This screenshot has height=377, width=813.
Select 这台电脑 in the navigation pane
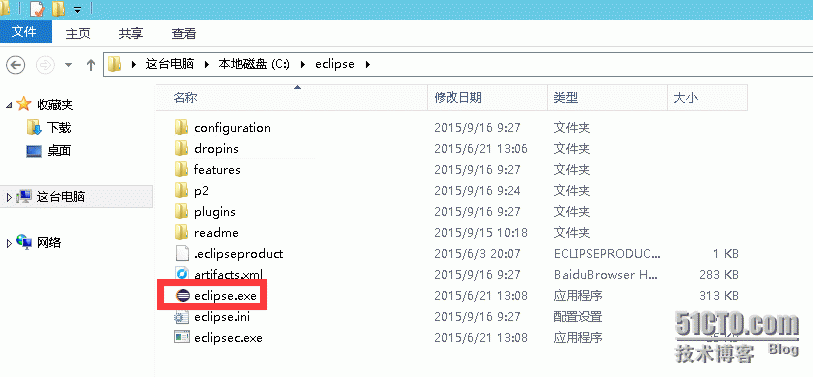(61, 197)
